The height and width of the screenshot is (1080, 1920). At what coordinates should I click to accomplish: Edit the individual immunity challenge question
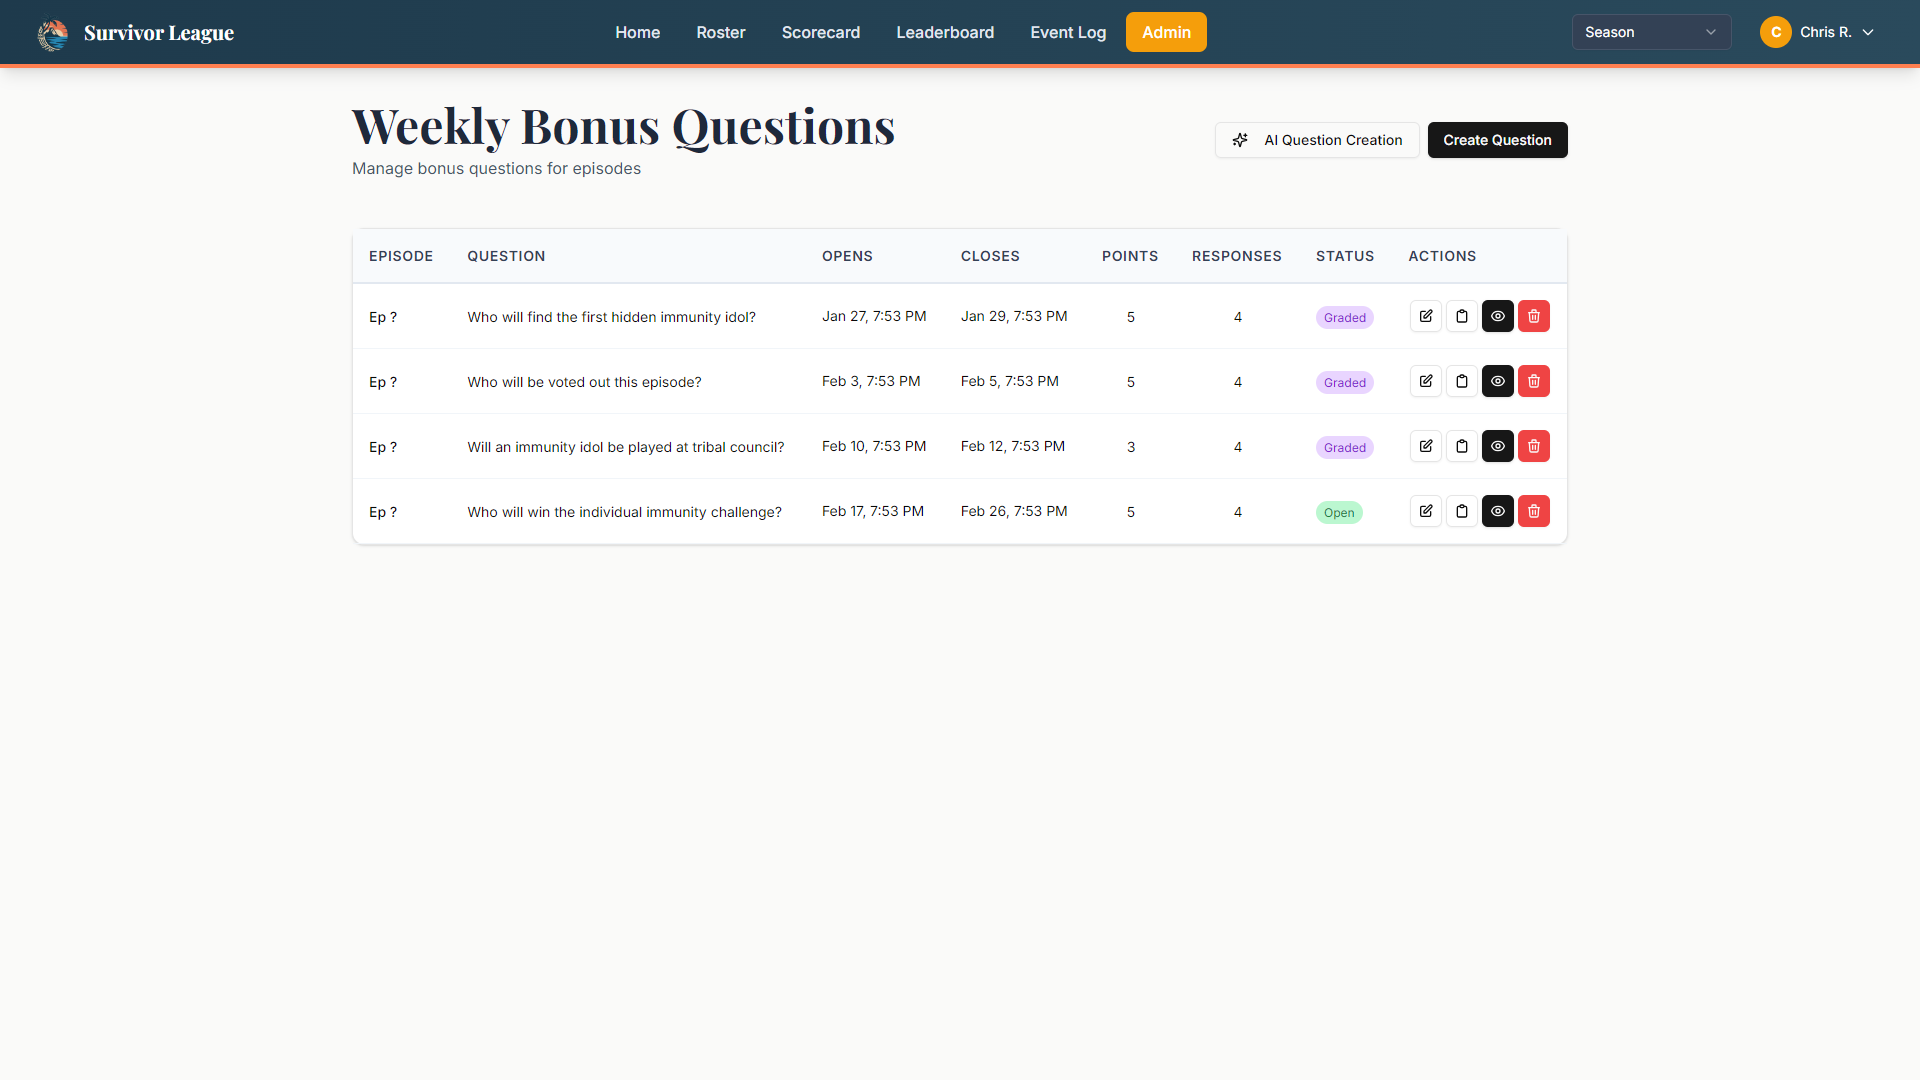(x=1426, y=511)
